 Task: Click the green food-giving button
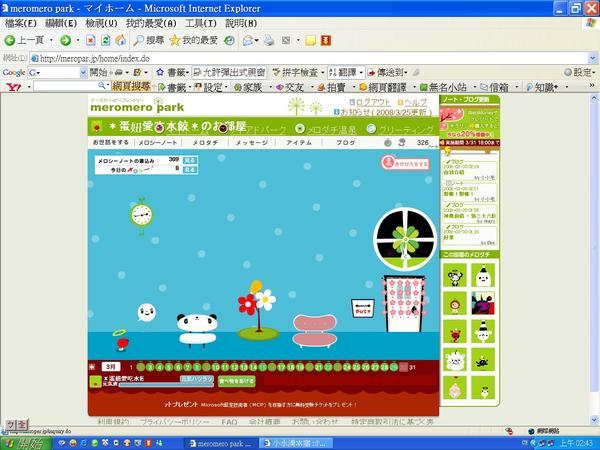237,381
